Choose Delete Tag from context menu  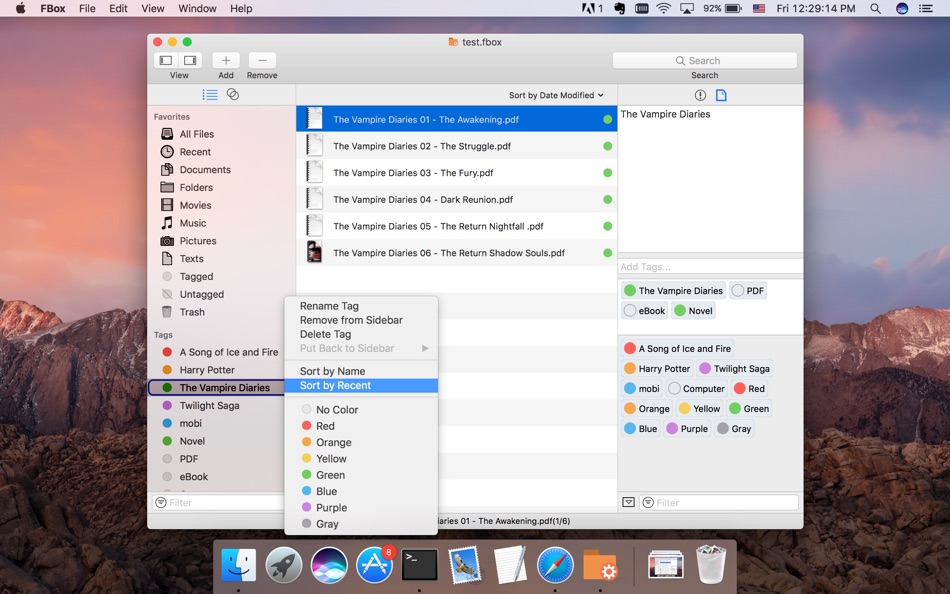[x=361, y=334]
